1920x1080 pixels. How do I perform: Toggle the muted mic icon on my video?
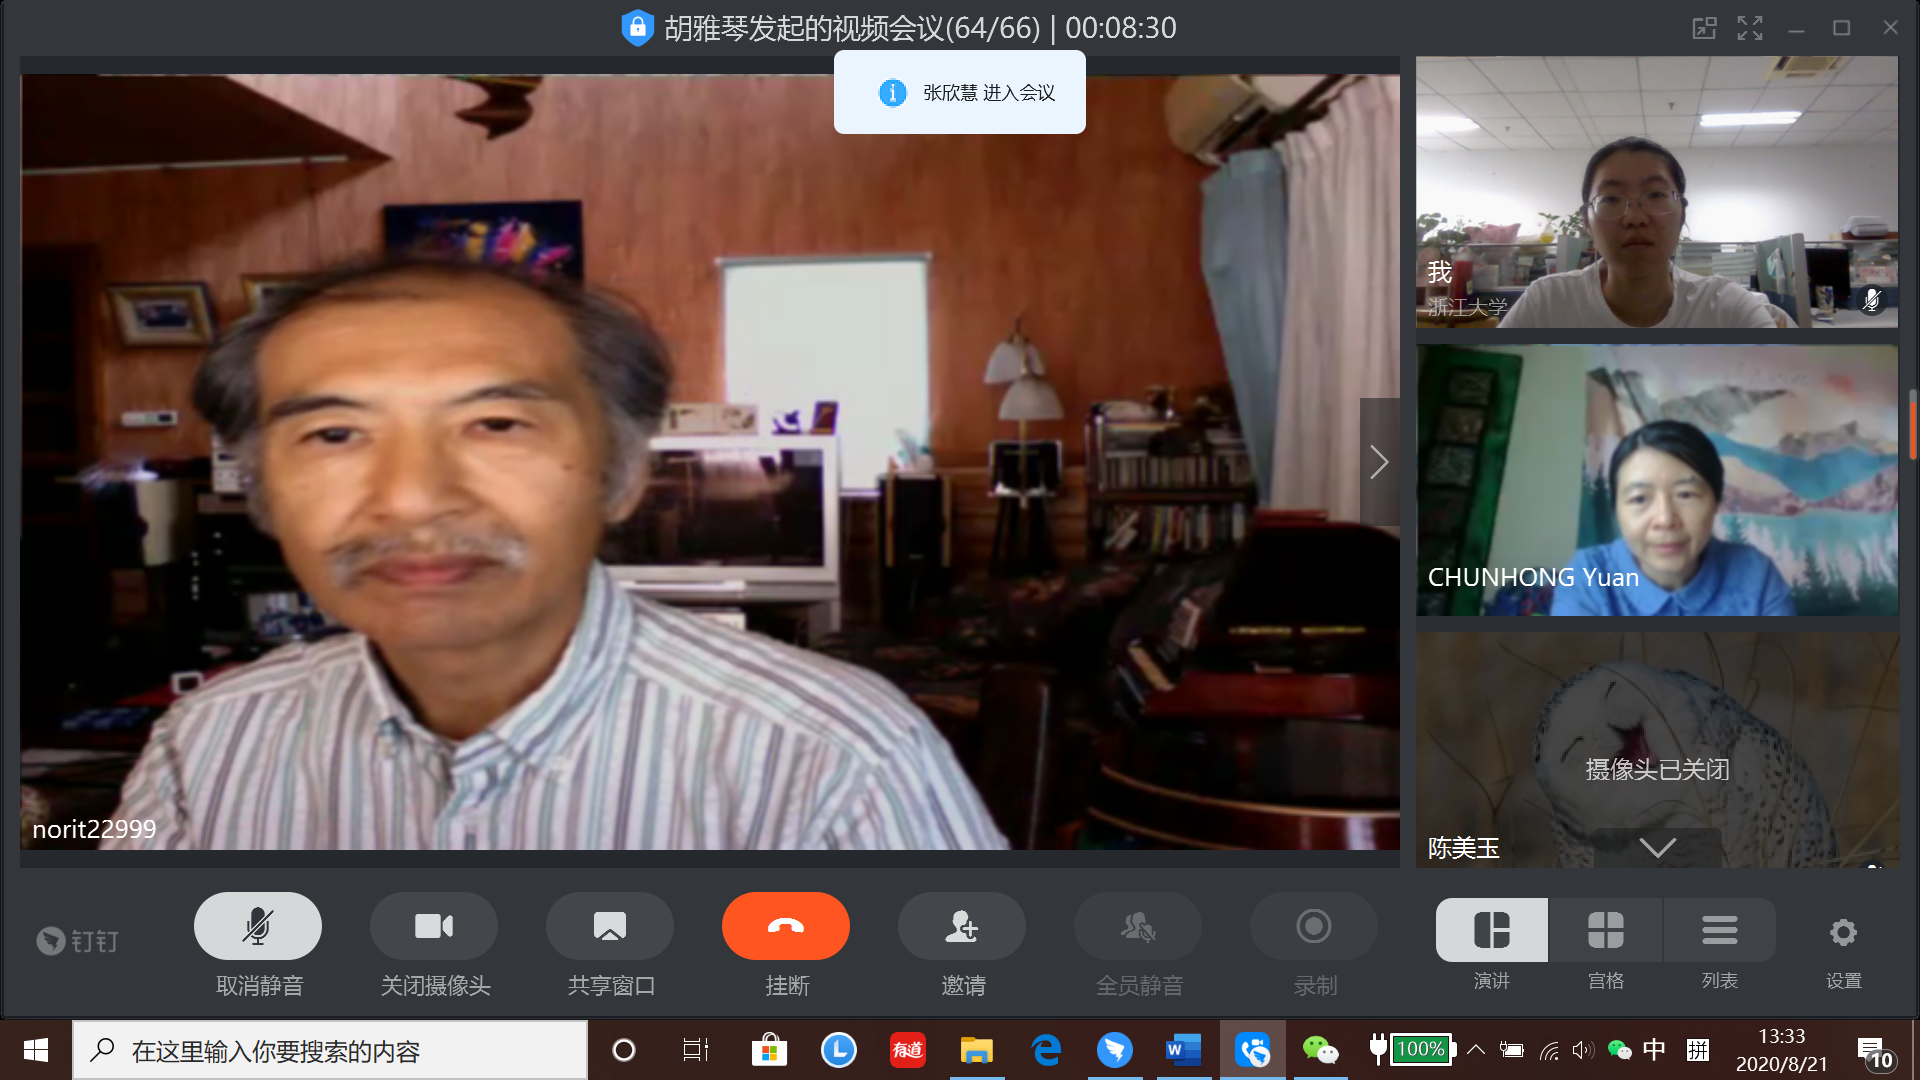click(x=1872, y=299)
